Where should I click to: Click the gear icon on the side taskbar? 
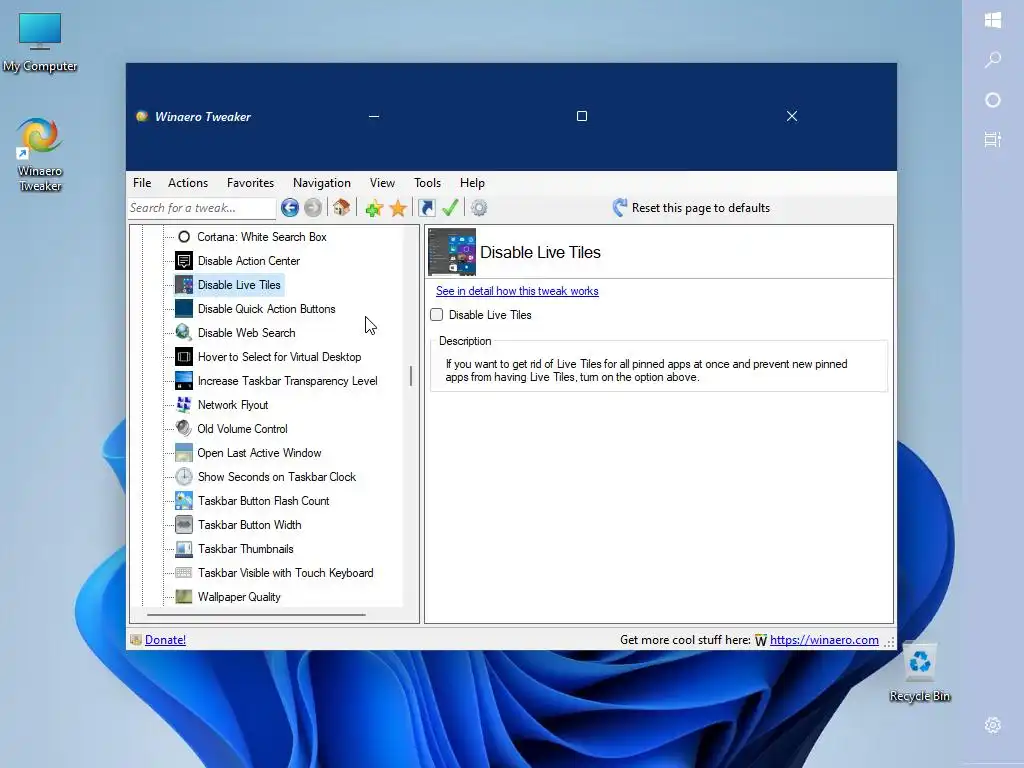point(993,725)
